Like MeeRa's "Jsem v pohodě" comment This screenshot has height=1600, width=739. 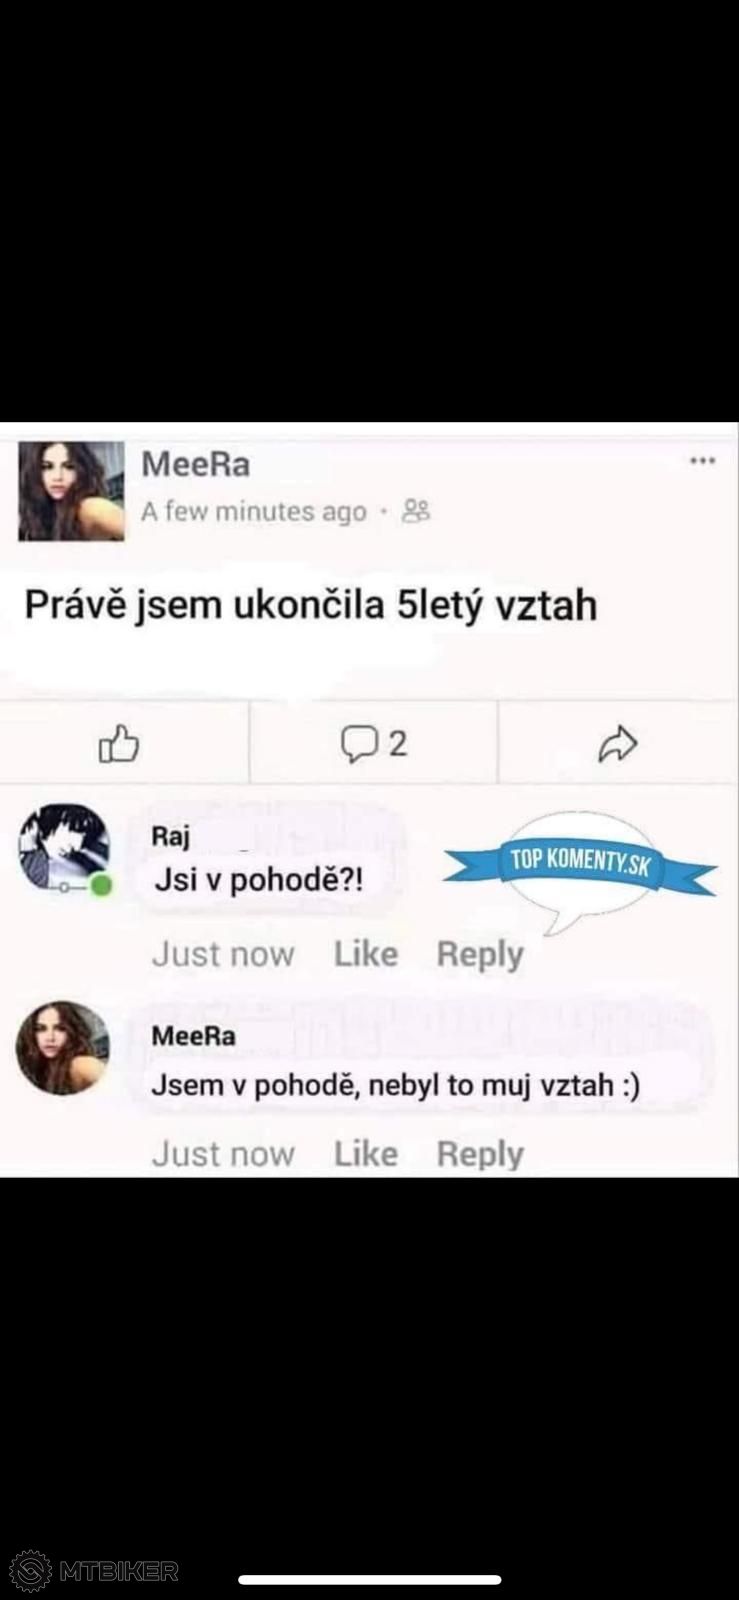(365, 1154)
